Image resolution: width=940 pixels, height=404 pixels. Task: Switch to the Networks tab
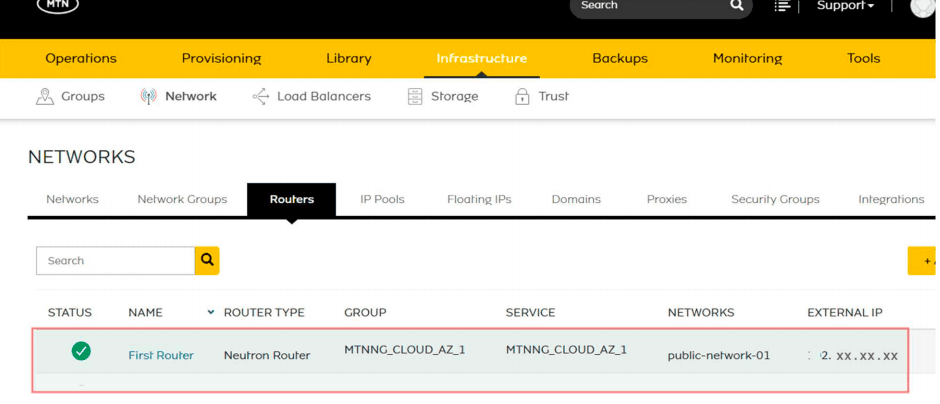73,199
